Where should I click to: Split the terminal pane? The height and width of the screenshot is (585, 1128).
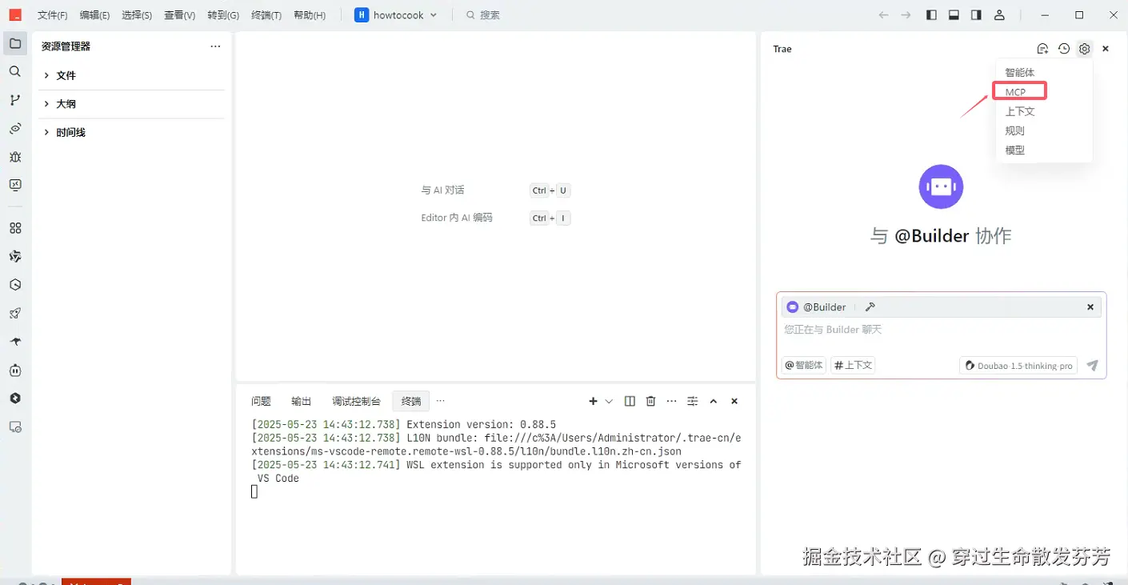pyautogui.click(x=629, y=402)
